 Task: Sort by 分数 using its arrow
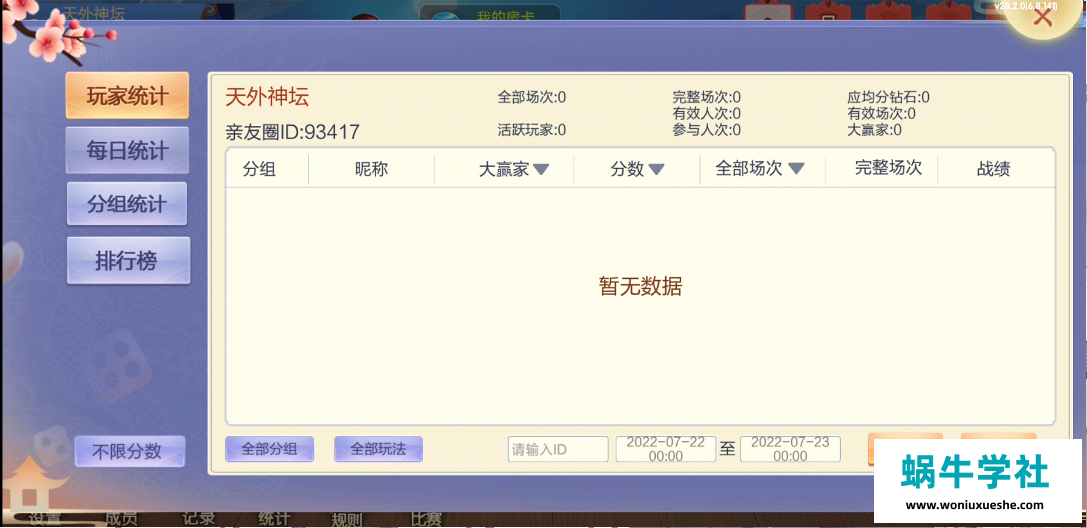click(656, 170)
